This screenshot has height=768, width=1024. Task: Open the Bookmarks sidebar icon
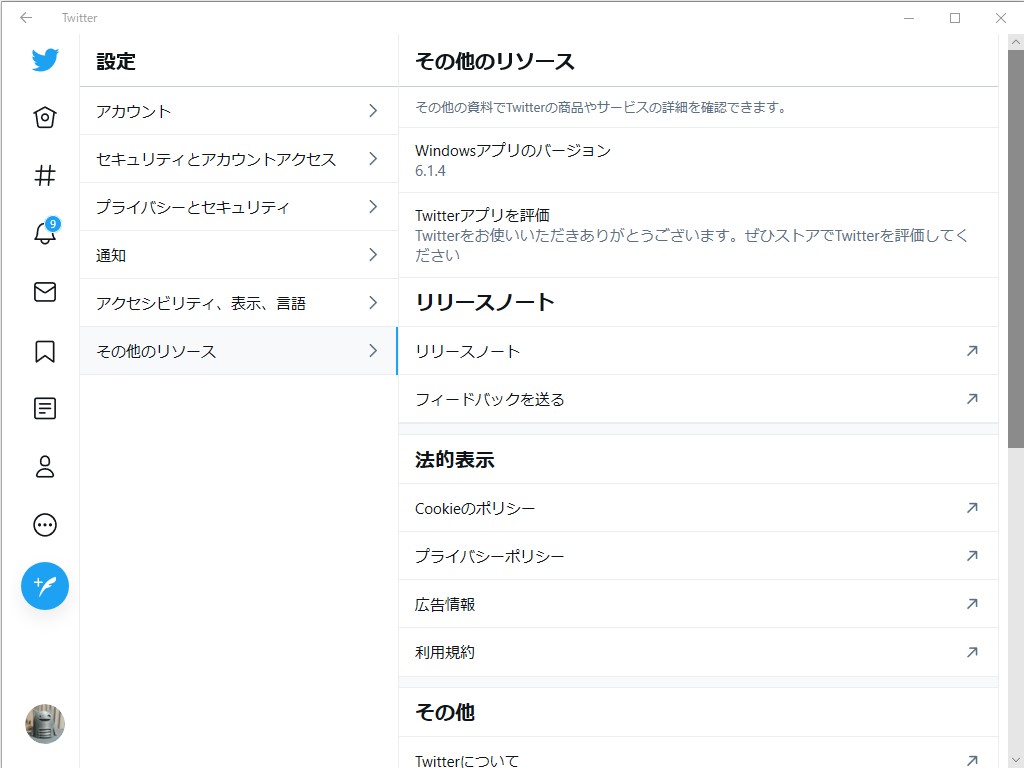pyautogui.click(x=44, y=350)
